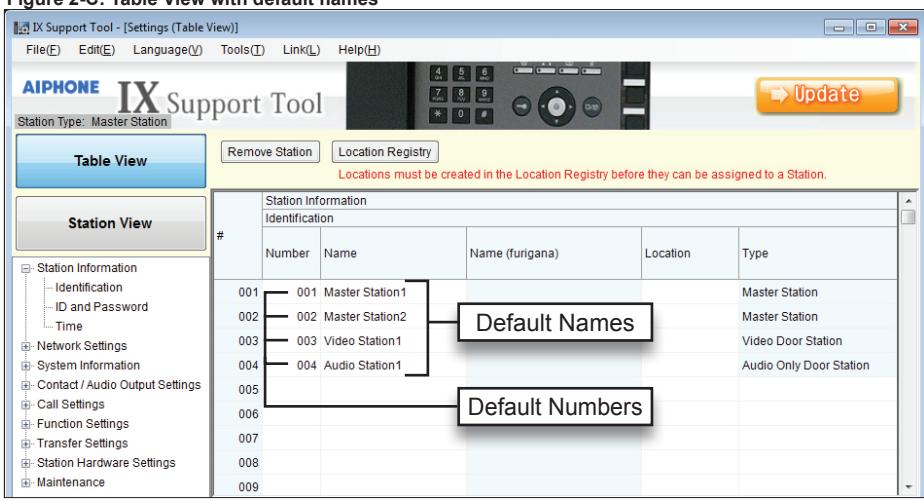Open the Tools menu
Viewport: 924px width, 502px height.
[242, 50]
